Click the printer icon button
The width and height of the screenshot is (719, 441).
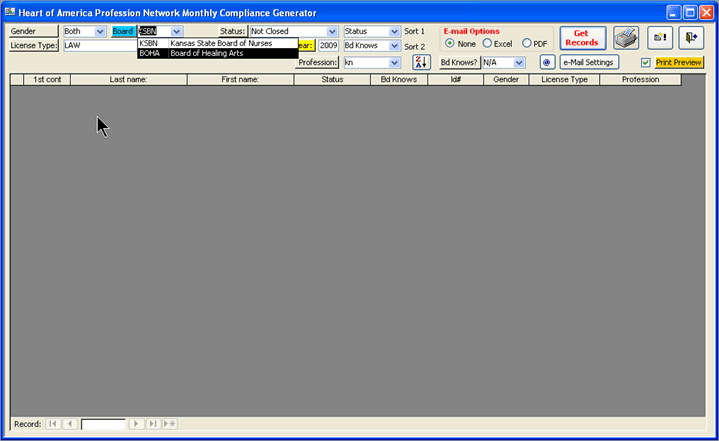point(626,38)
